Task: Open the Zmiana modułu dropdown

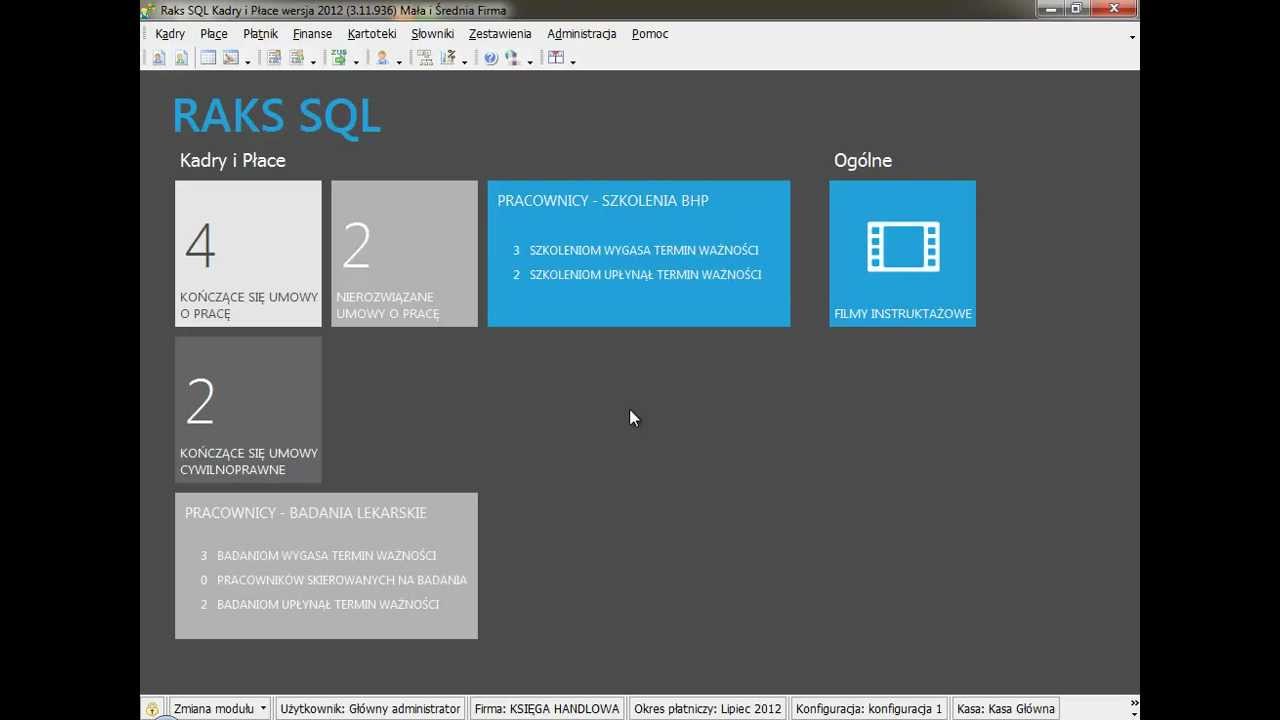Action: click(220, 709)
